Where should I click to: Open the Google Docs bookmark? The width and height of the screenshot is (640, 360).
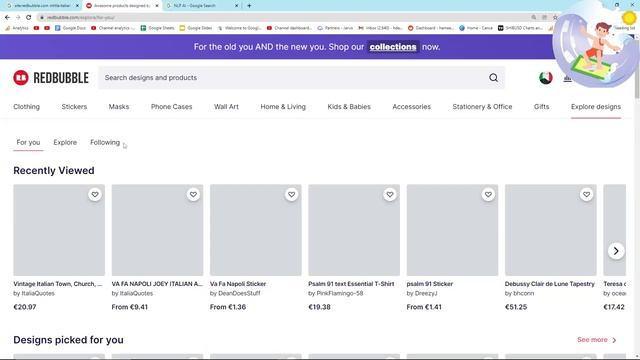(70, 28)
